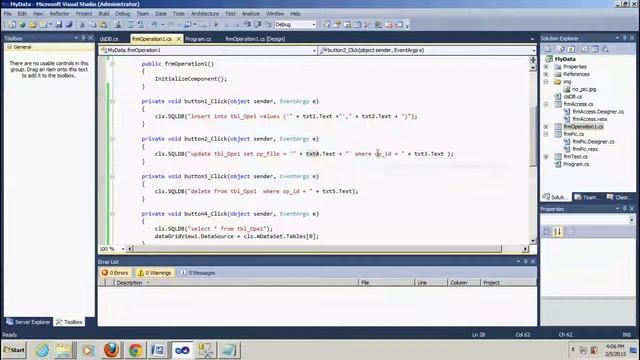
Task: Open the Server Explorer tab
Action: 28,322
